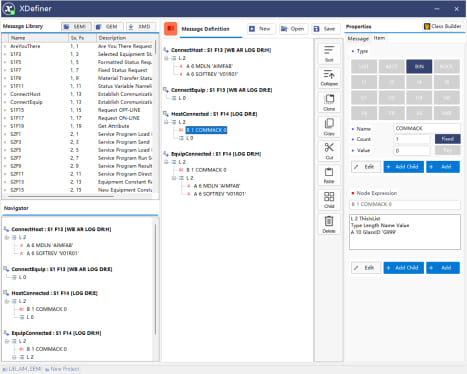Open the Message properties tab
Screen dimensions: 467x374
(358, 38)
